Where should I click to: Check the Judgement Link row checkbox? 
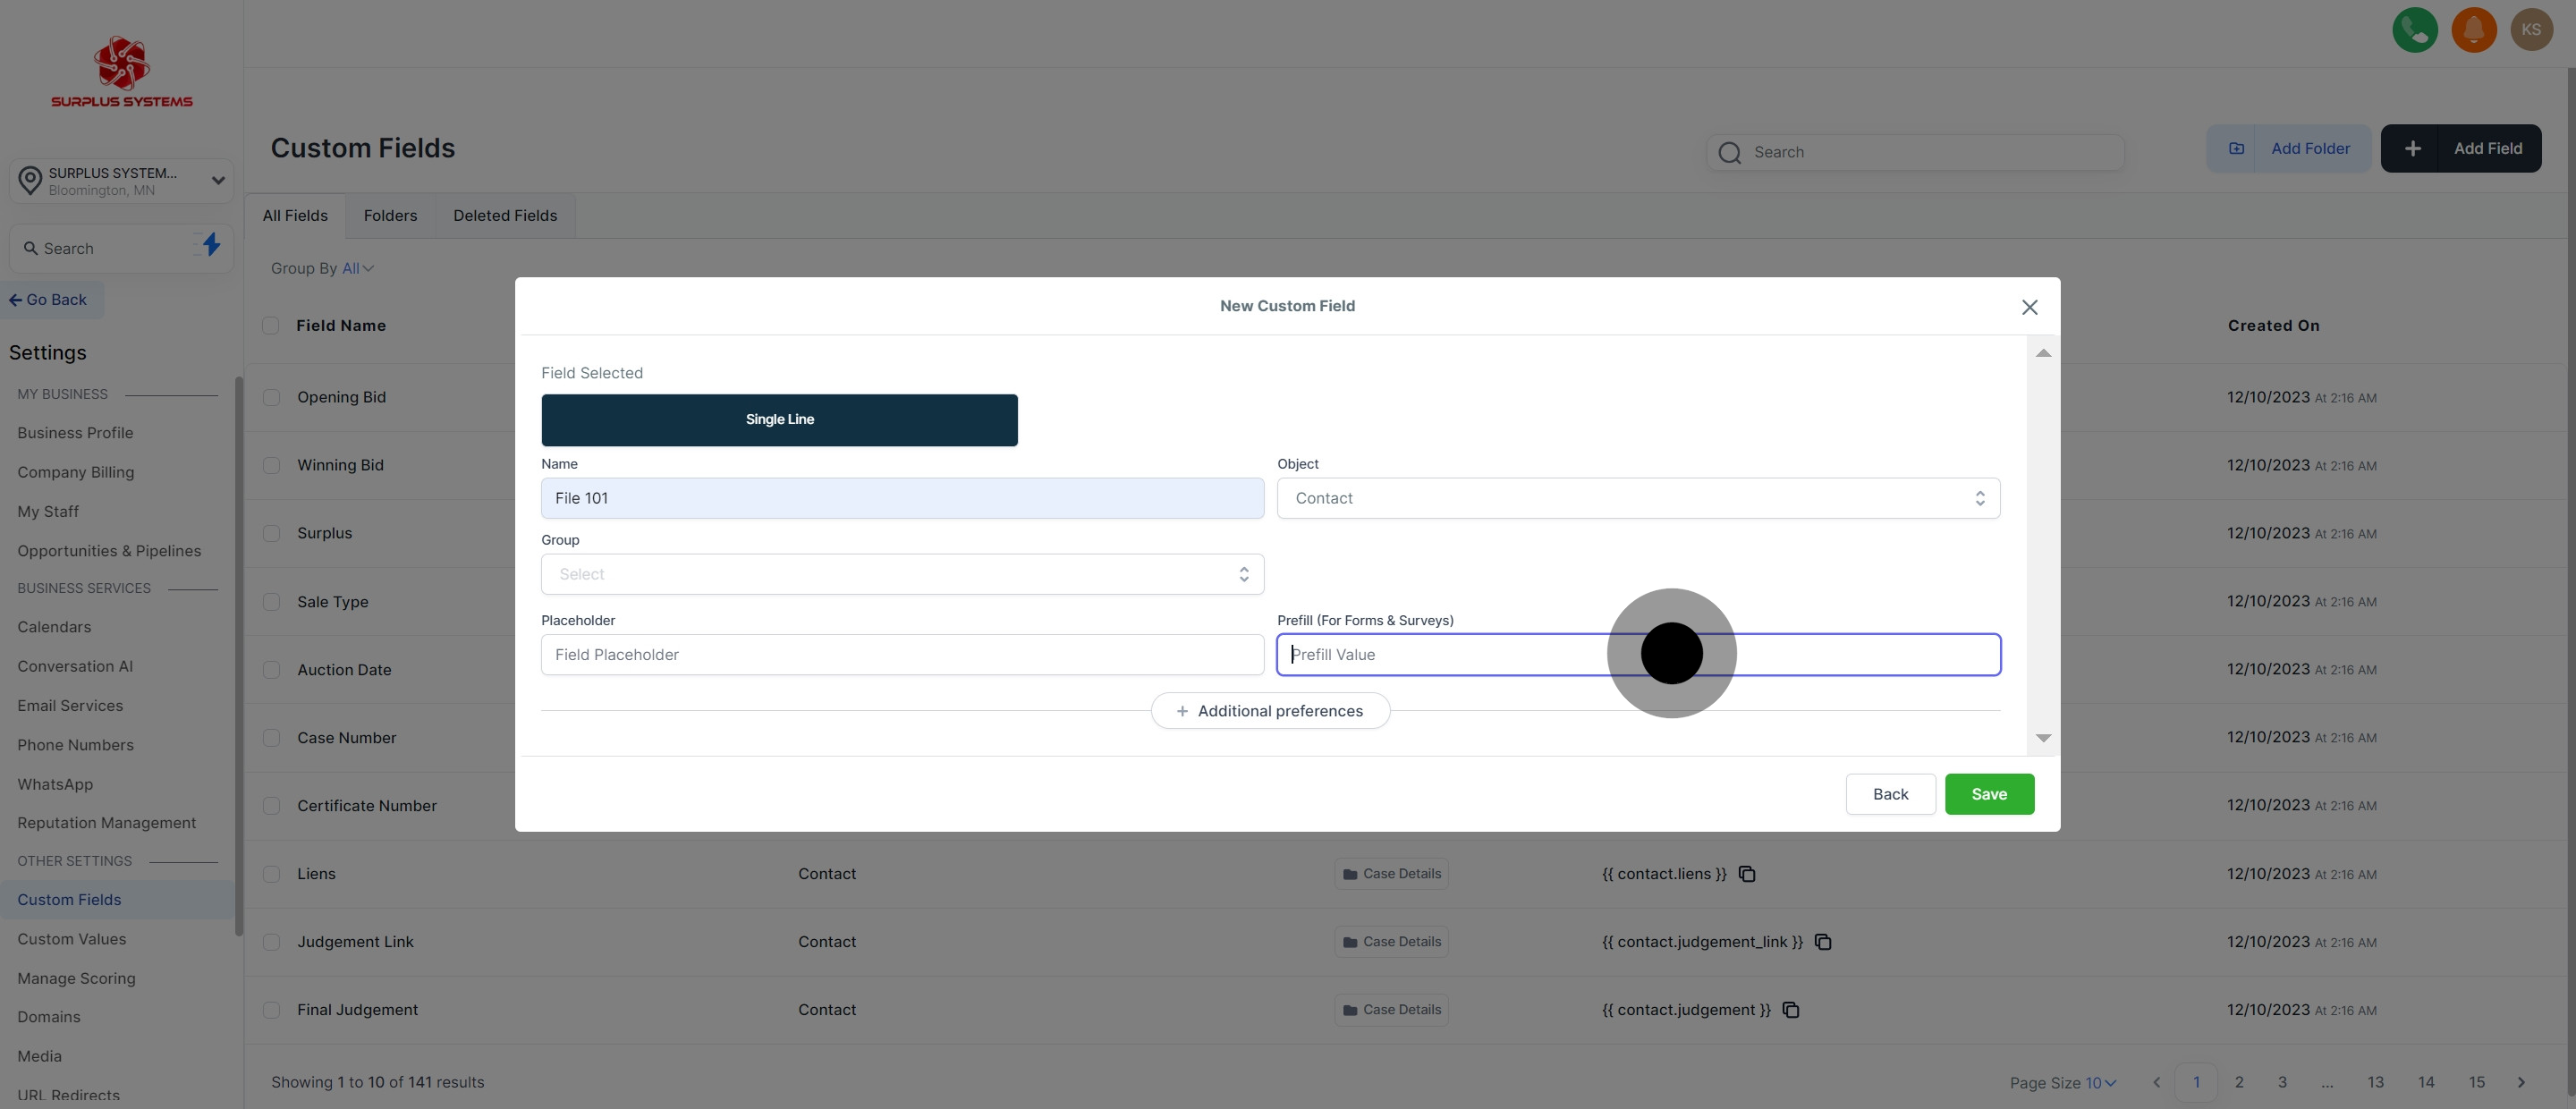tap(271, 942)
